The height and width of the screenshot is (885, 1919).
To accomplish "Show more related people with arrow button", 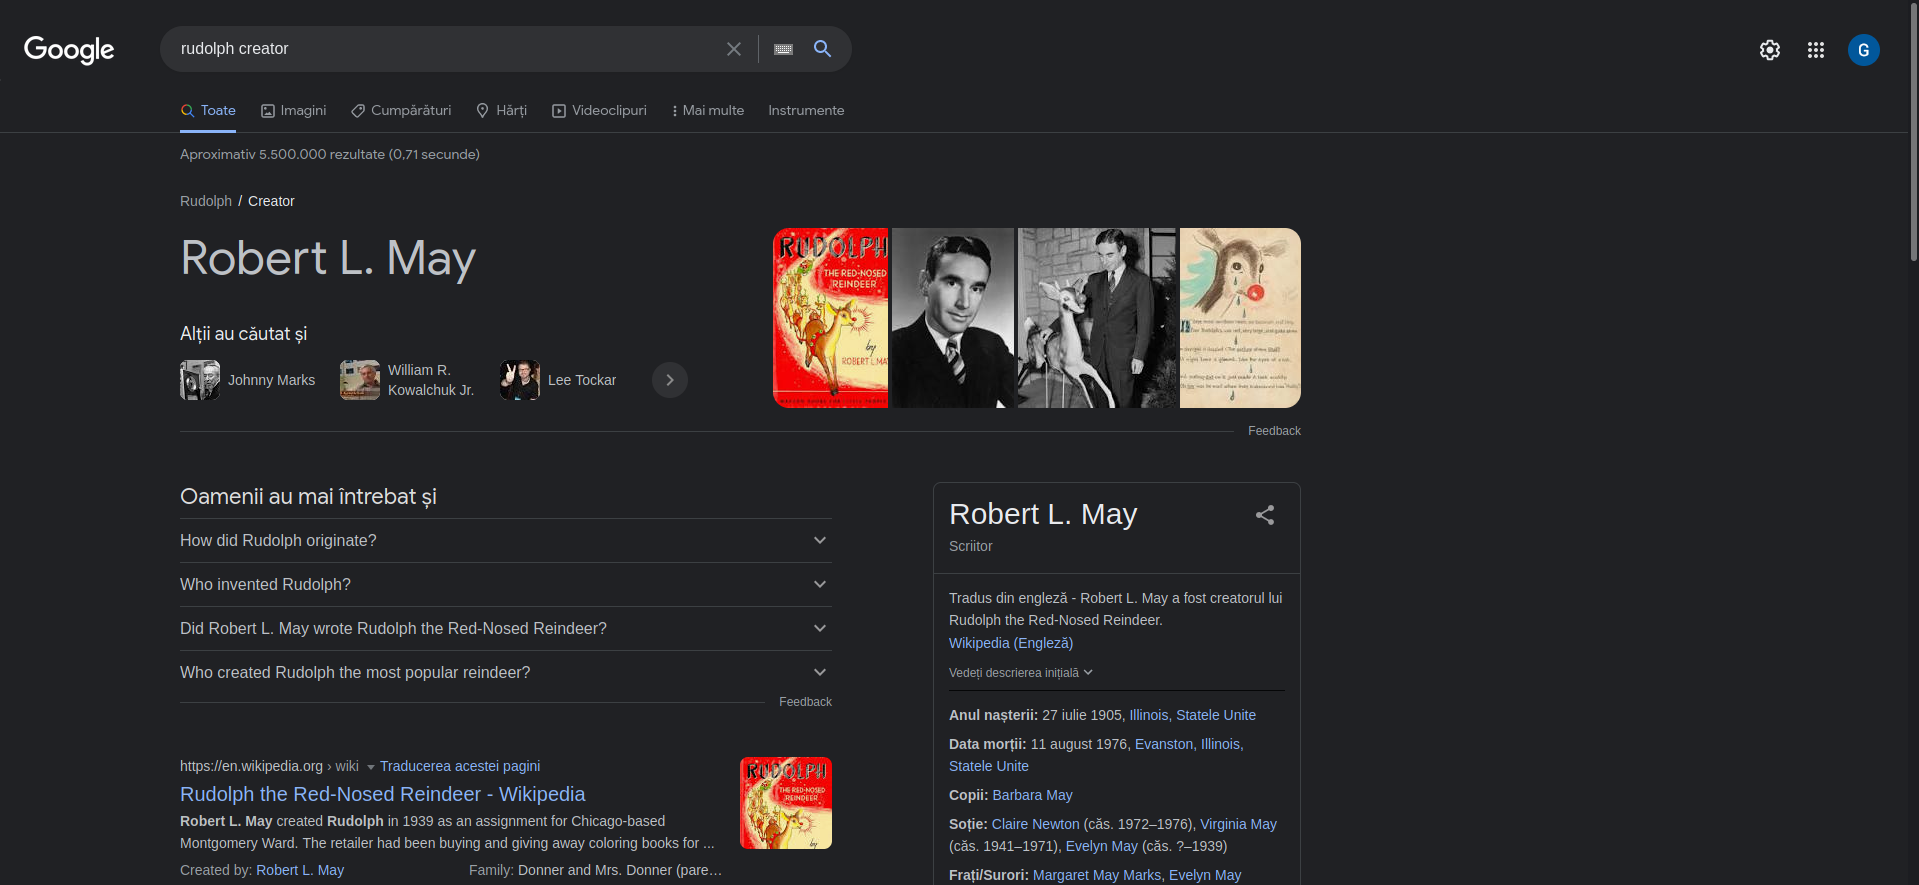I will click(669, 380).
